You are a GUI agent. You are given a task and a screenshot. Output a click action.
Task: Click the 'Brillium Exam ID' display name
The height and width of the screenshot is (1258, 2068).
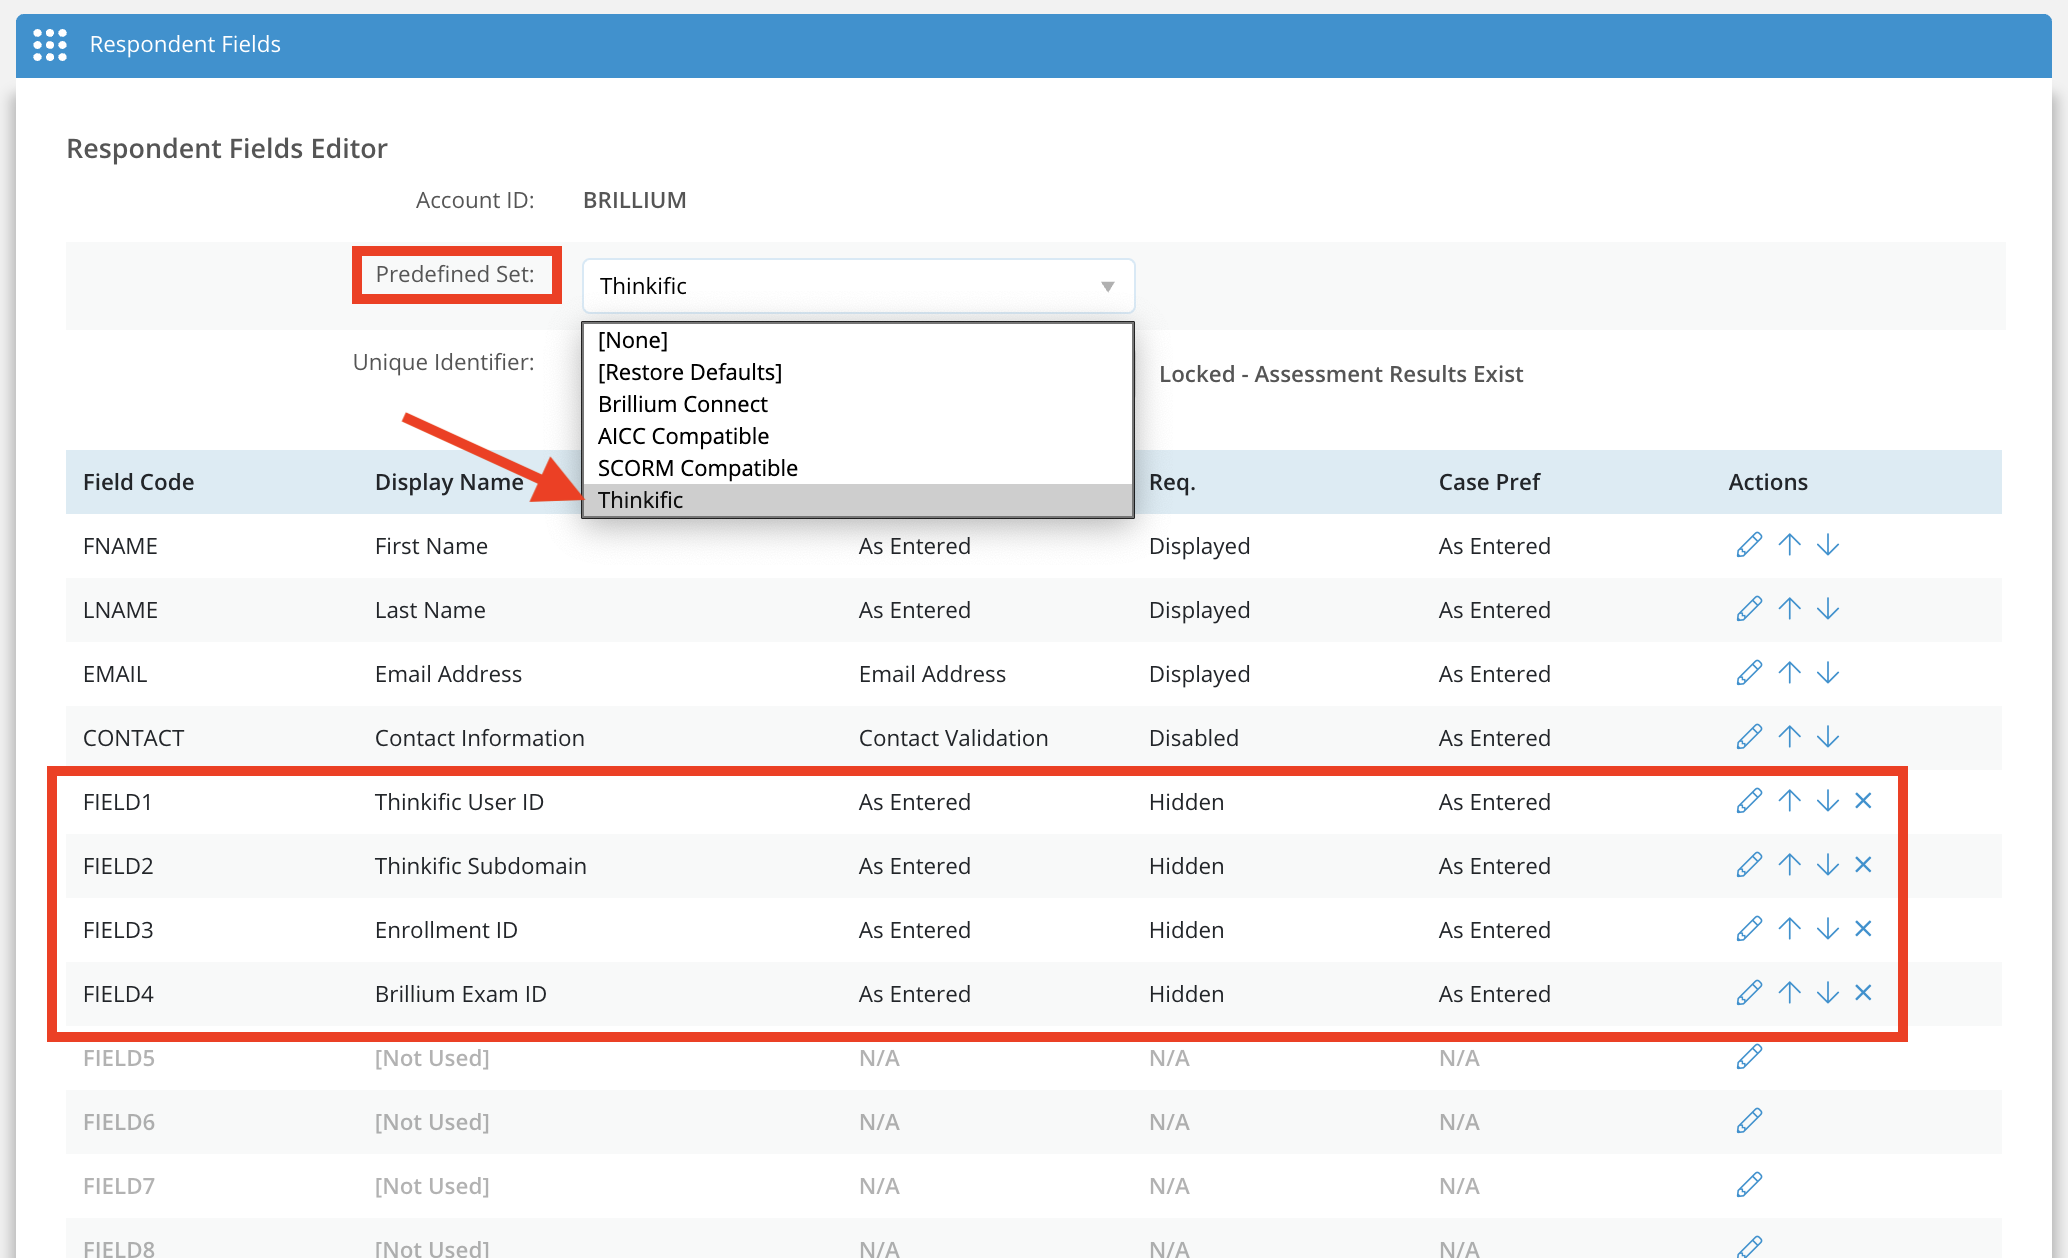pos(461,994)
